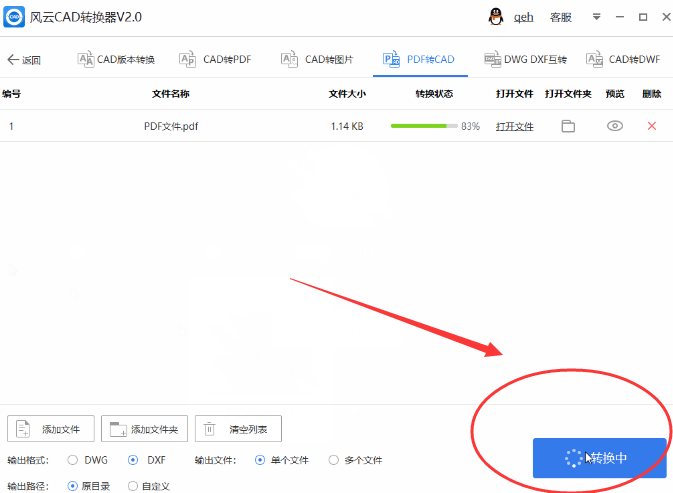Click the 风云CAD转换器 app logo icon
Image resolution: width=673 pixels, height=493 pixels.
point(14,17)
